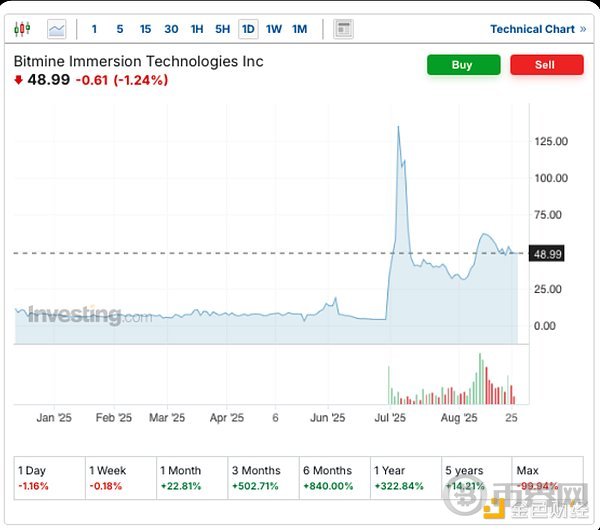The height and width of the screenshot is (530, 600).
Task: Switch to candlestick chart type icon
Action: [x=22, y=29]
